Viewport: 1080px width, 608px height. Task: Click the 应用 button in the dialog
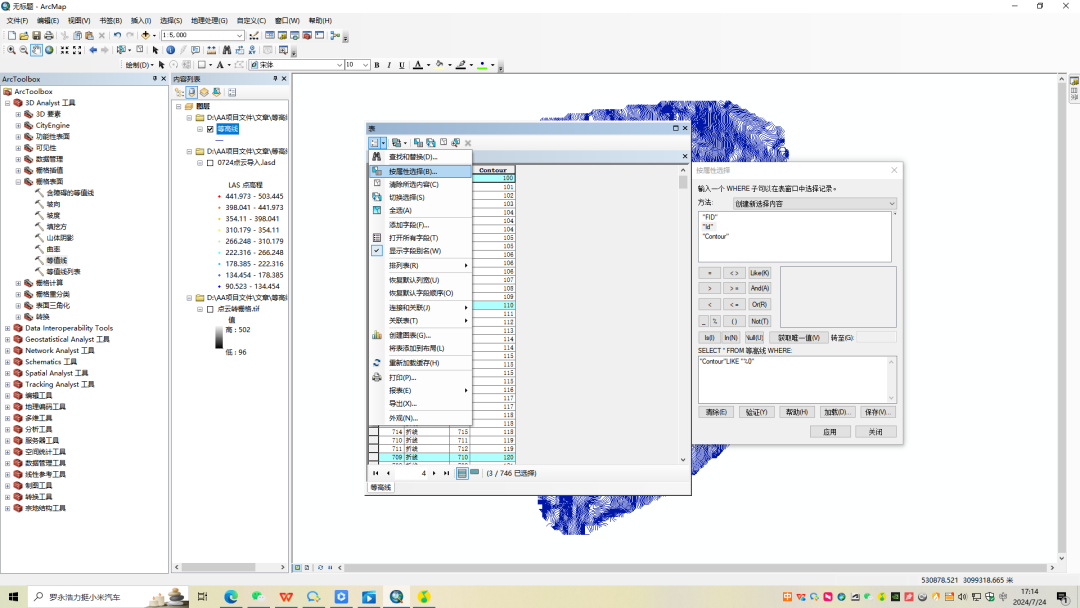[829, 432]
